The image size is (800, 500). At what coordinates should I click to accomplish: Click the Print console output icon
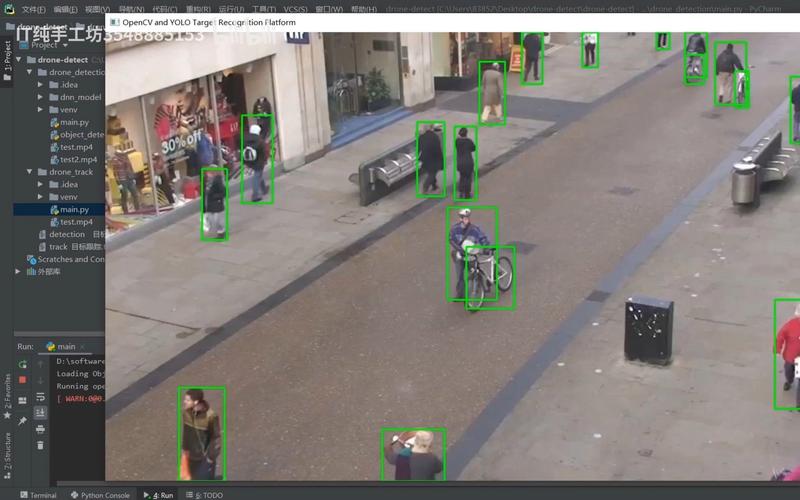tap(40, 429)
